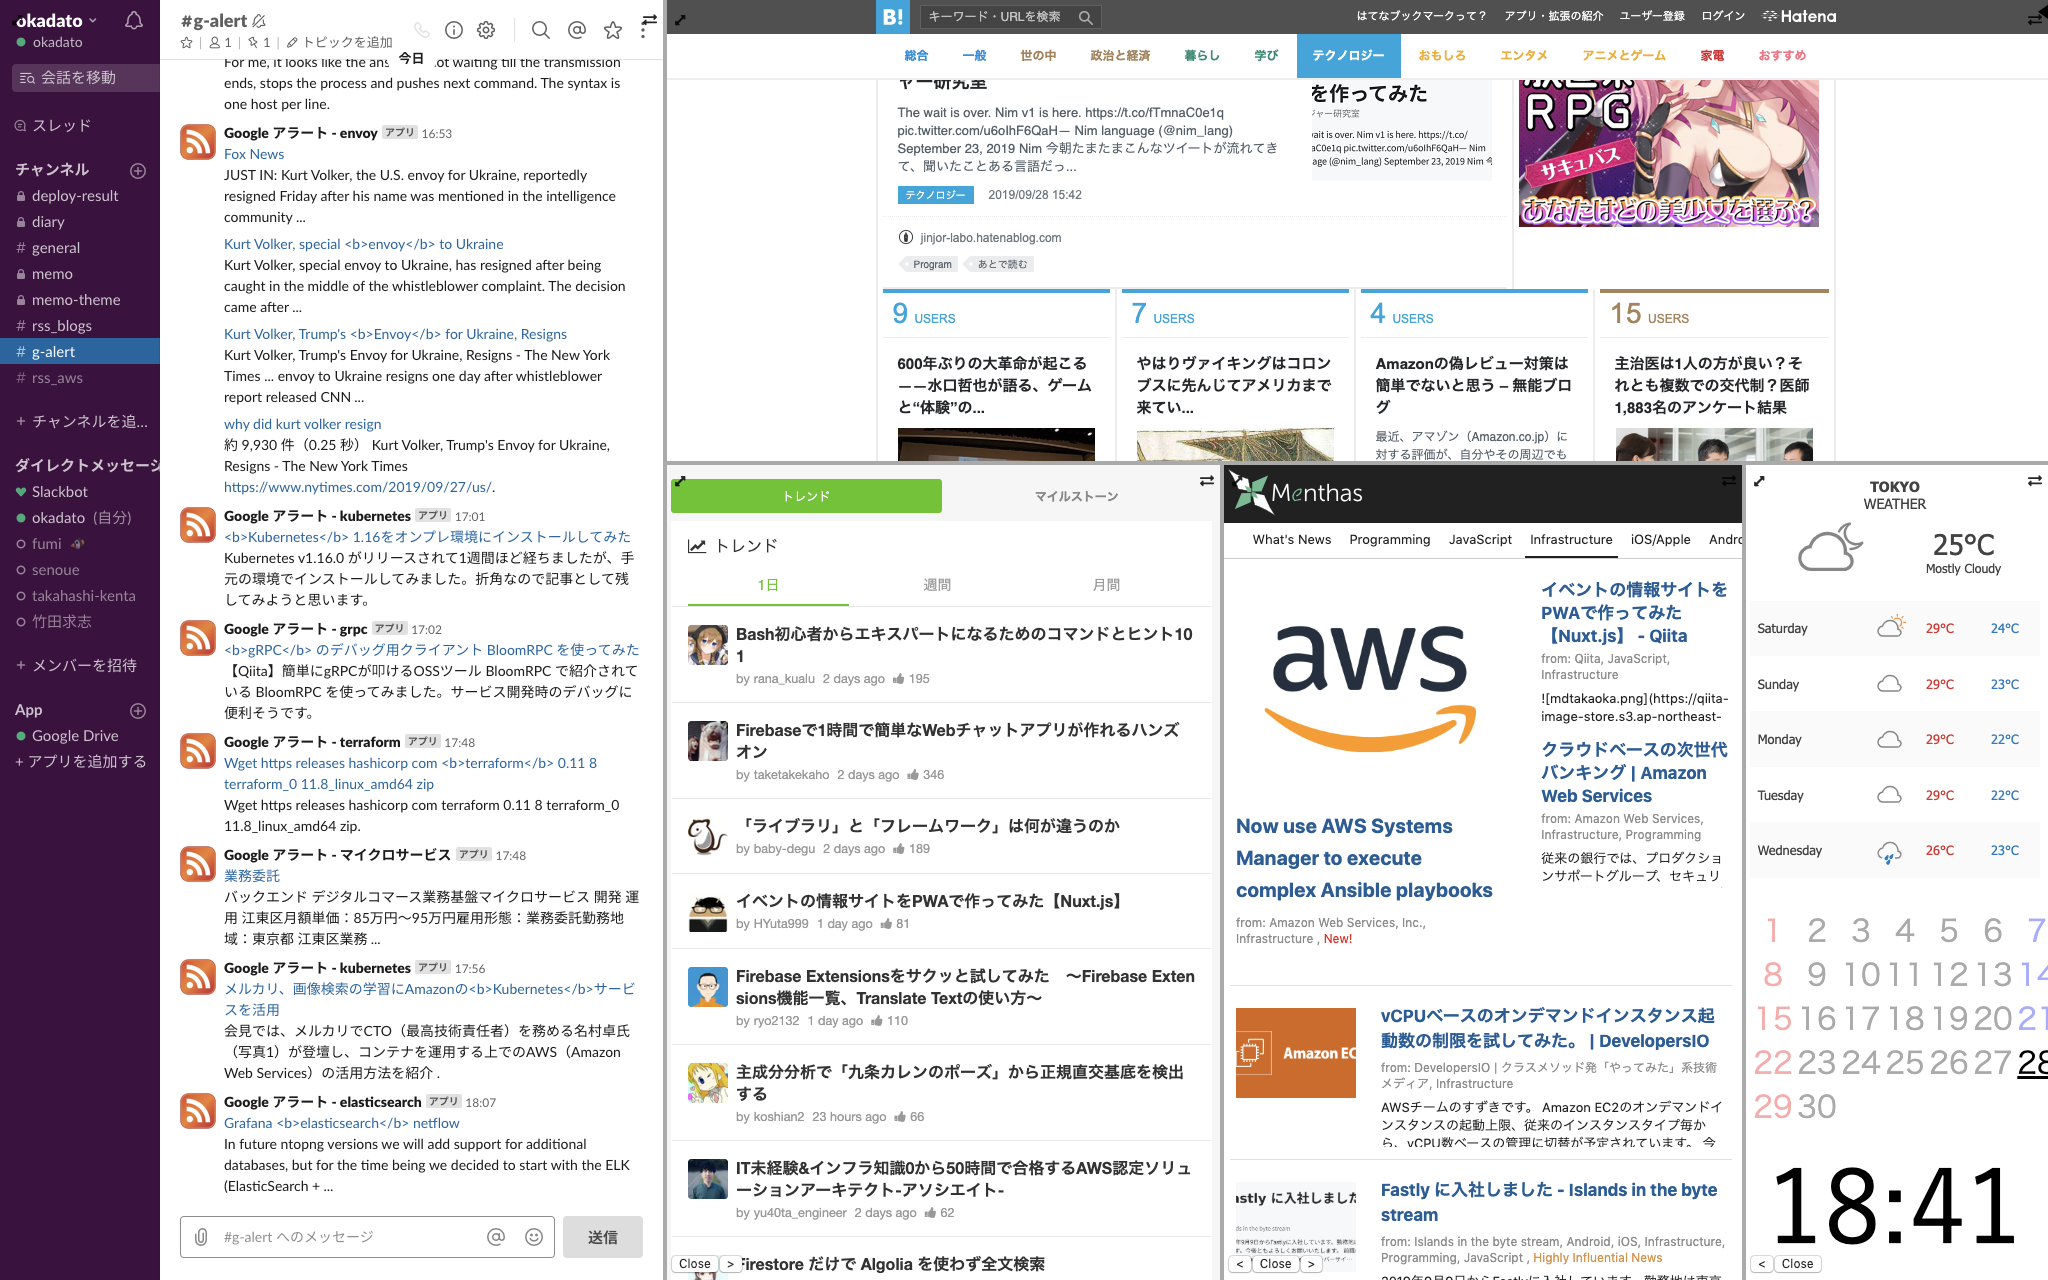Image resolution: width=2048 pixels, height=1280 pixels.
Task: Click the Hatena B! logo
Action: coord(891,17)
